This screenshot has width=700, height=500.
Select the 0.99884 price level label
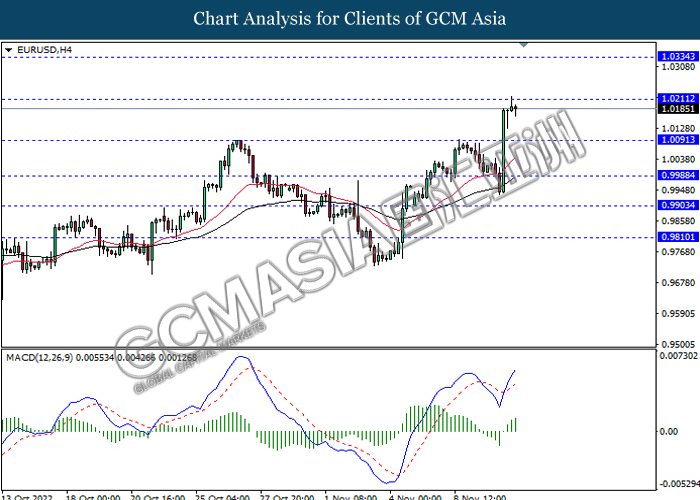tap(678, 175)
